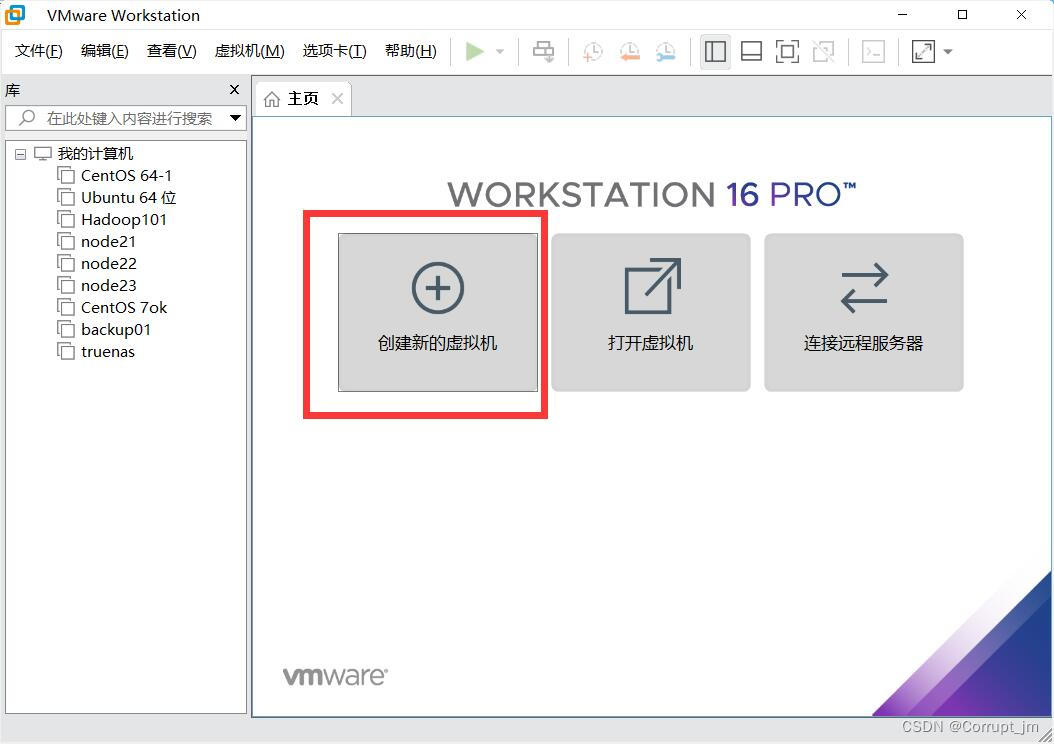Click the send Ctrl+Alt+Del toolbar icon

click(x=543, y=51)
